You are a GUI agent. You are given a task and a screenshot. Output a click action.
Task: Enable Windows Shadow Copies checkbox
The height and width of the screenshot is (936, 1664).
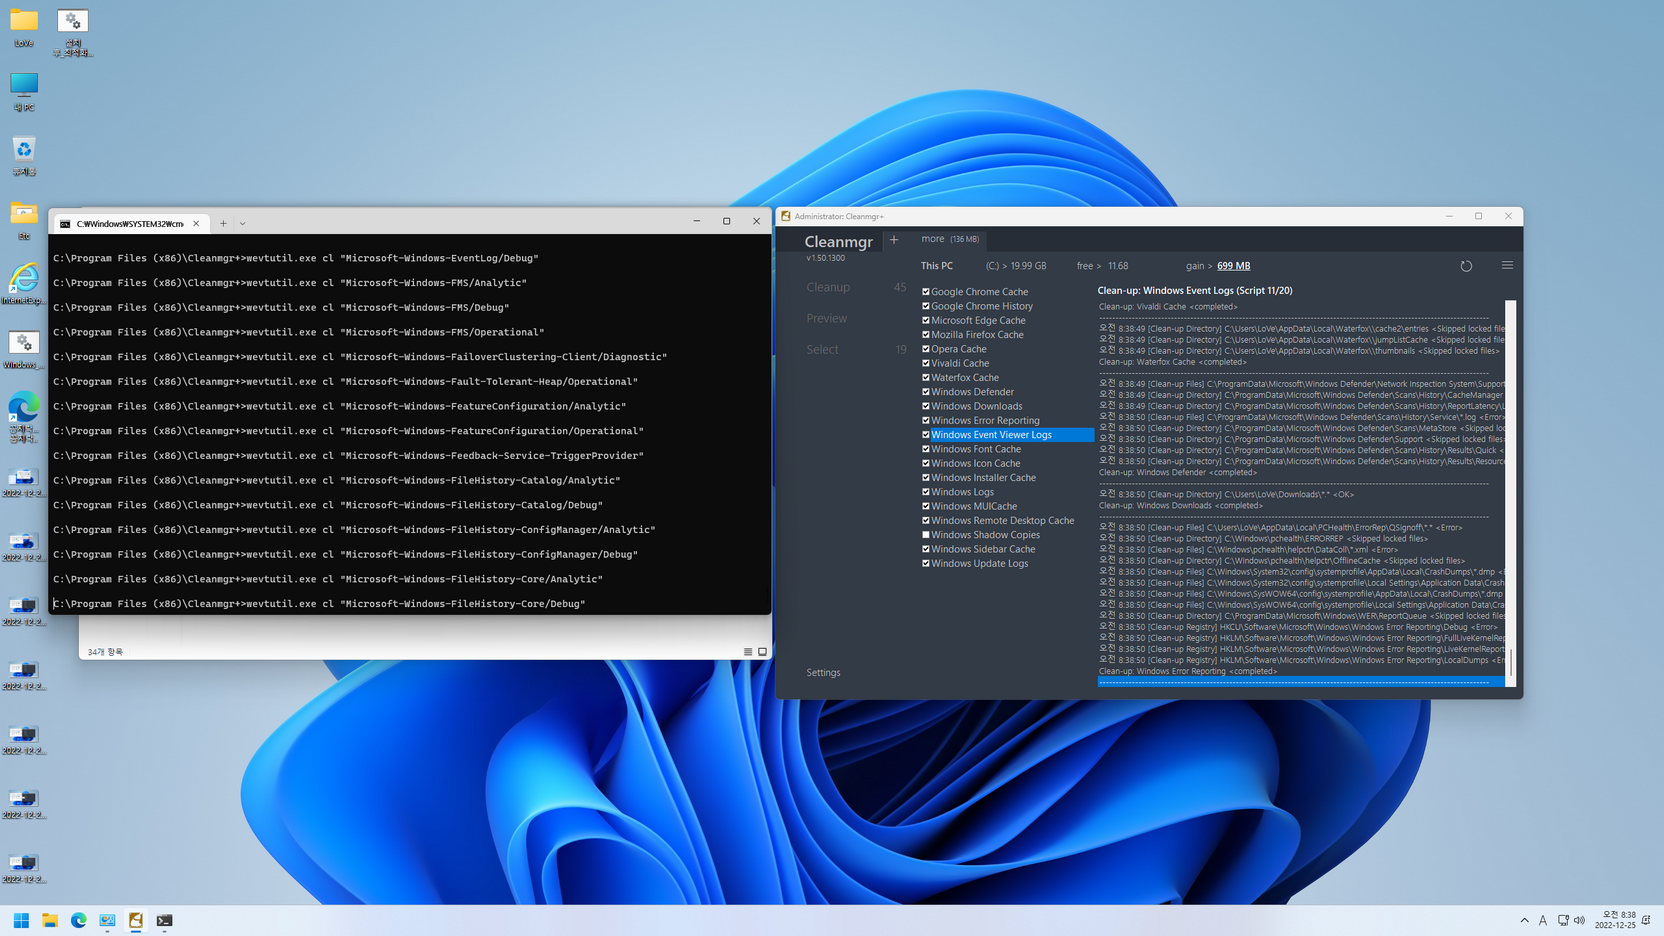point(926,535)
